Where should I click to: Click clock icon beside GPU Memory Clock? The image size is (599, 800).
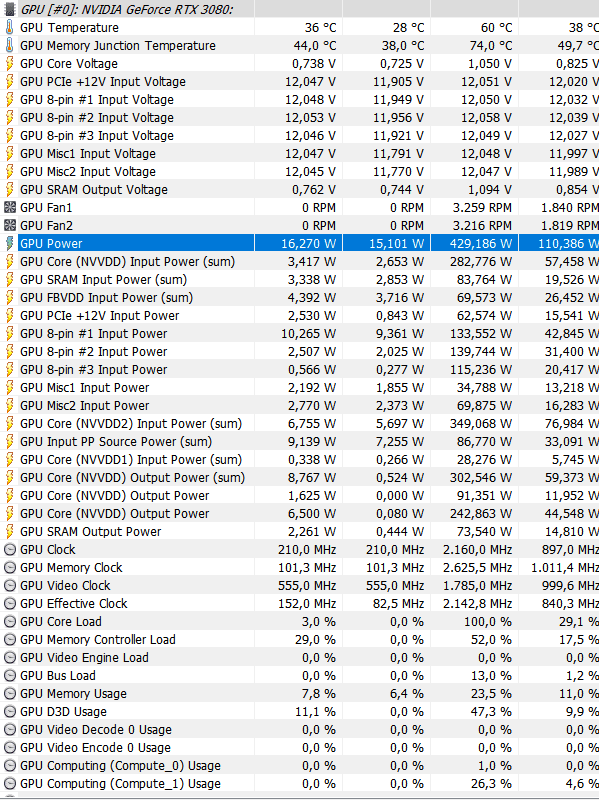click(x=10, y=567)
